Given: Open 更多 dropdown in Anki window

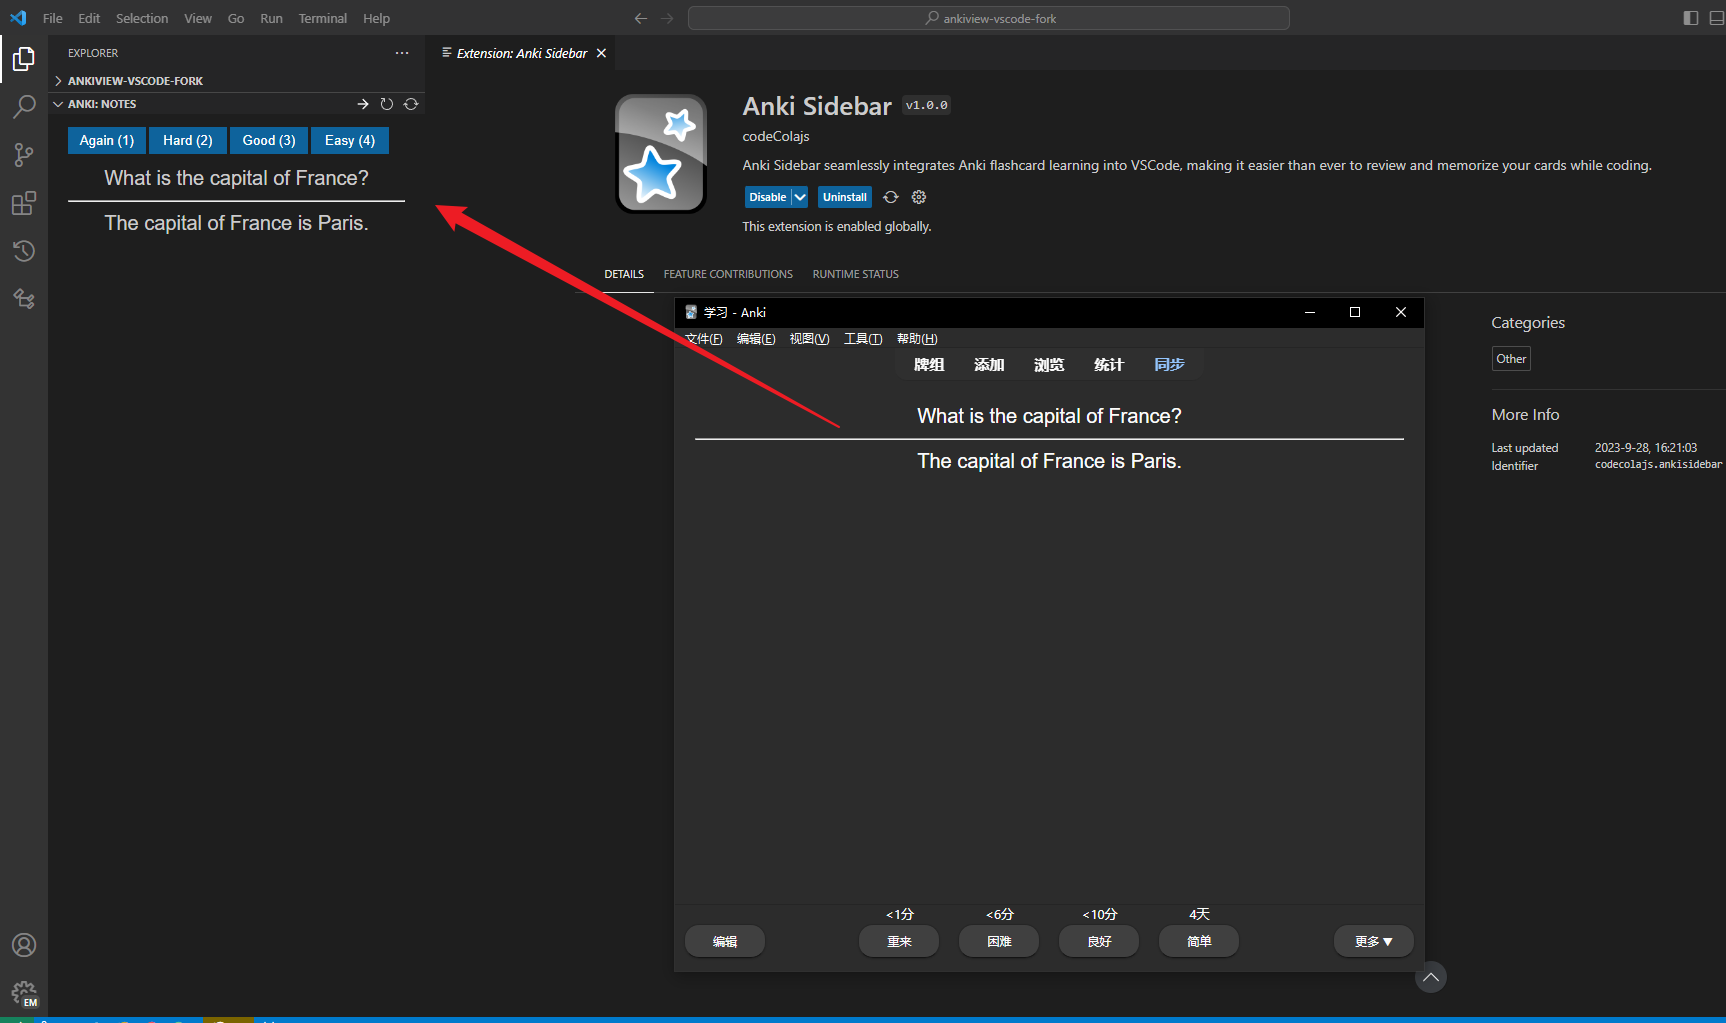Looking at the screenshot, I should coord(1373,941).
